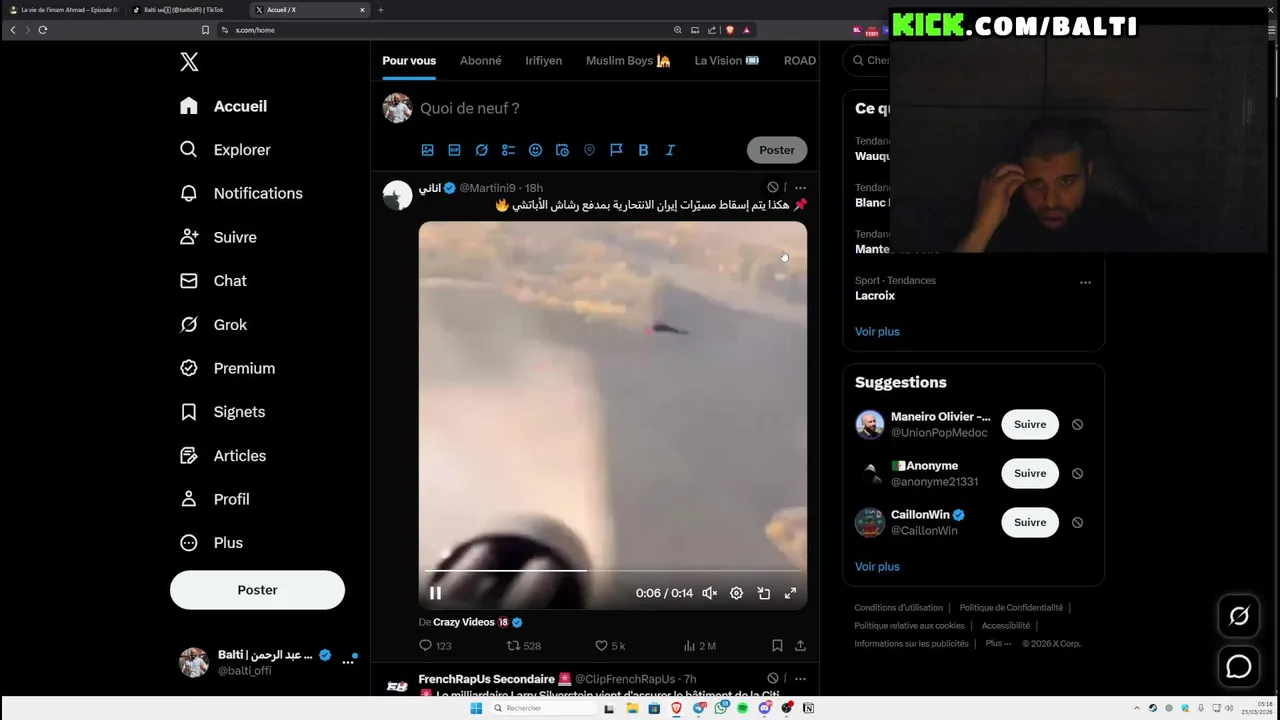Viewport: 1280px width, 720px height.
Task: Toggle bold formatting in composer
Action: point(643,150)
